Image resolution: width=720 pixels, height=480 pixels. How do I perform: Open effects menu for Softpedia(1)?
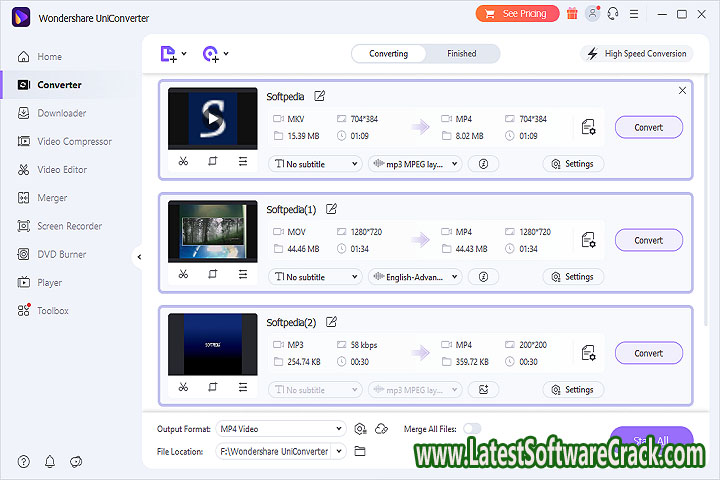click(x=243, y=274)
